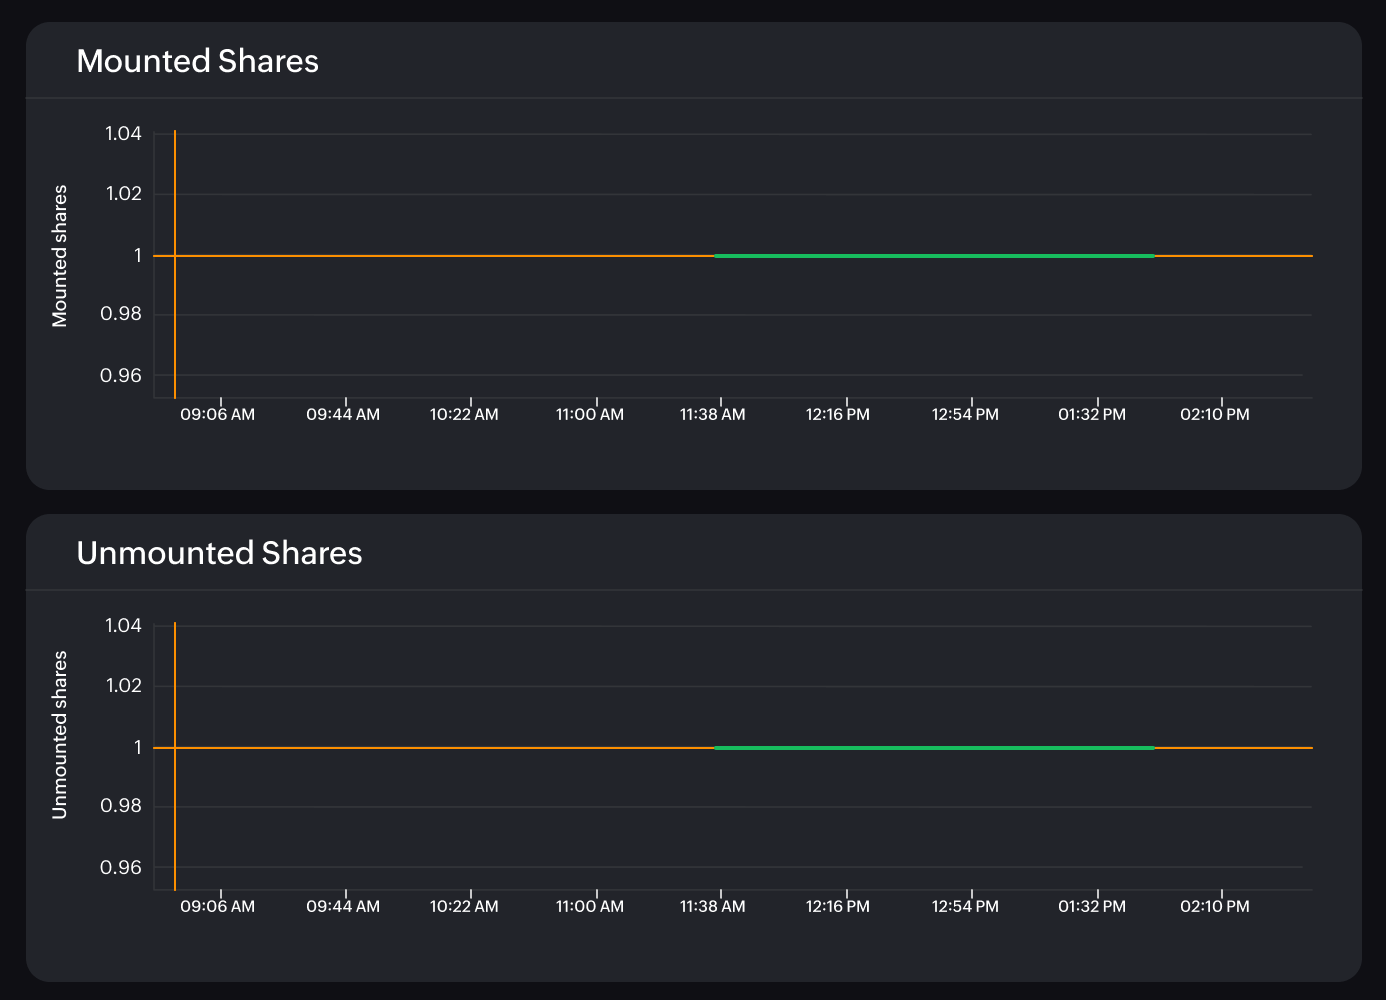Viewport: 1386px width, 1000px height.
Task: Click green line segment in Unmounted Shares chart
Action: tap(934, 748)
